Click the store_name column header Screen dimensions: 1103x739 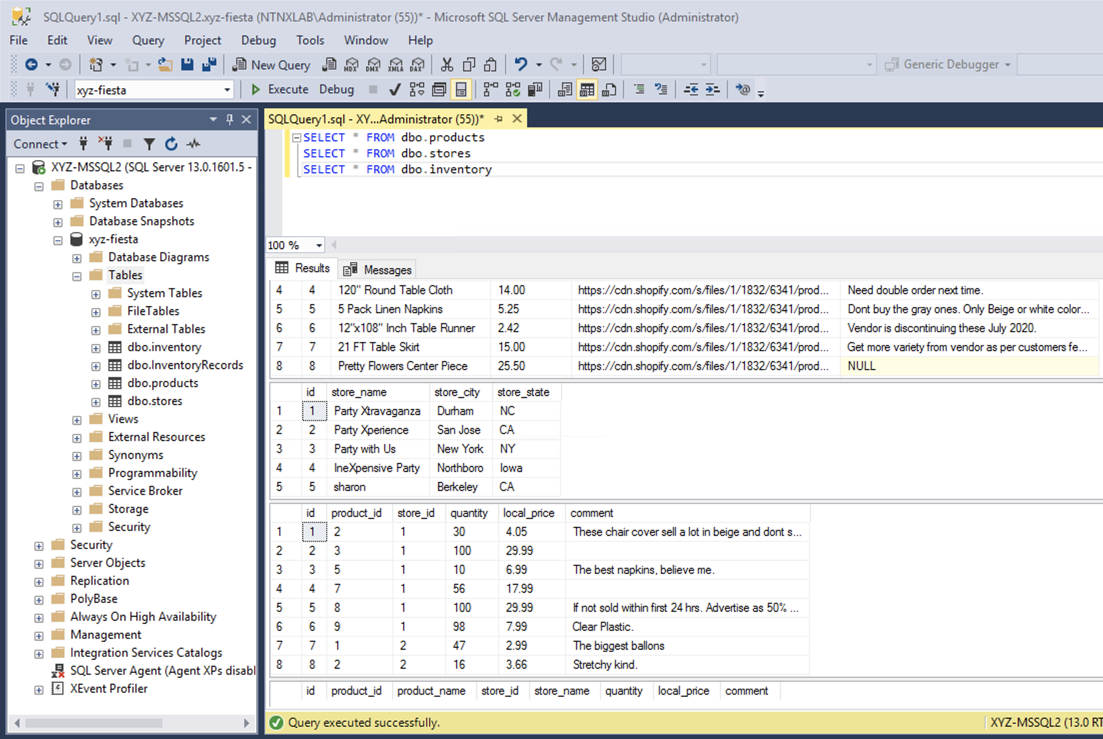pos(359,392)
